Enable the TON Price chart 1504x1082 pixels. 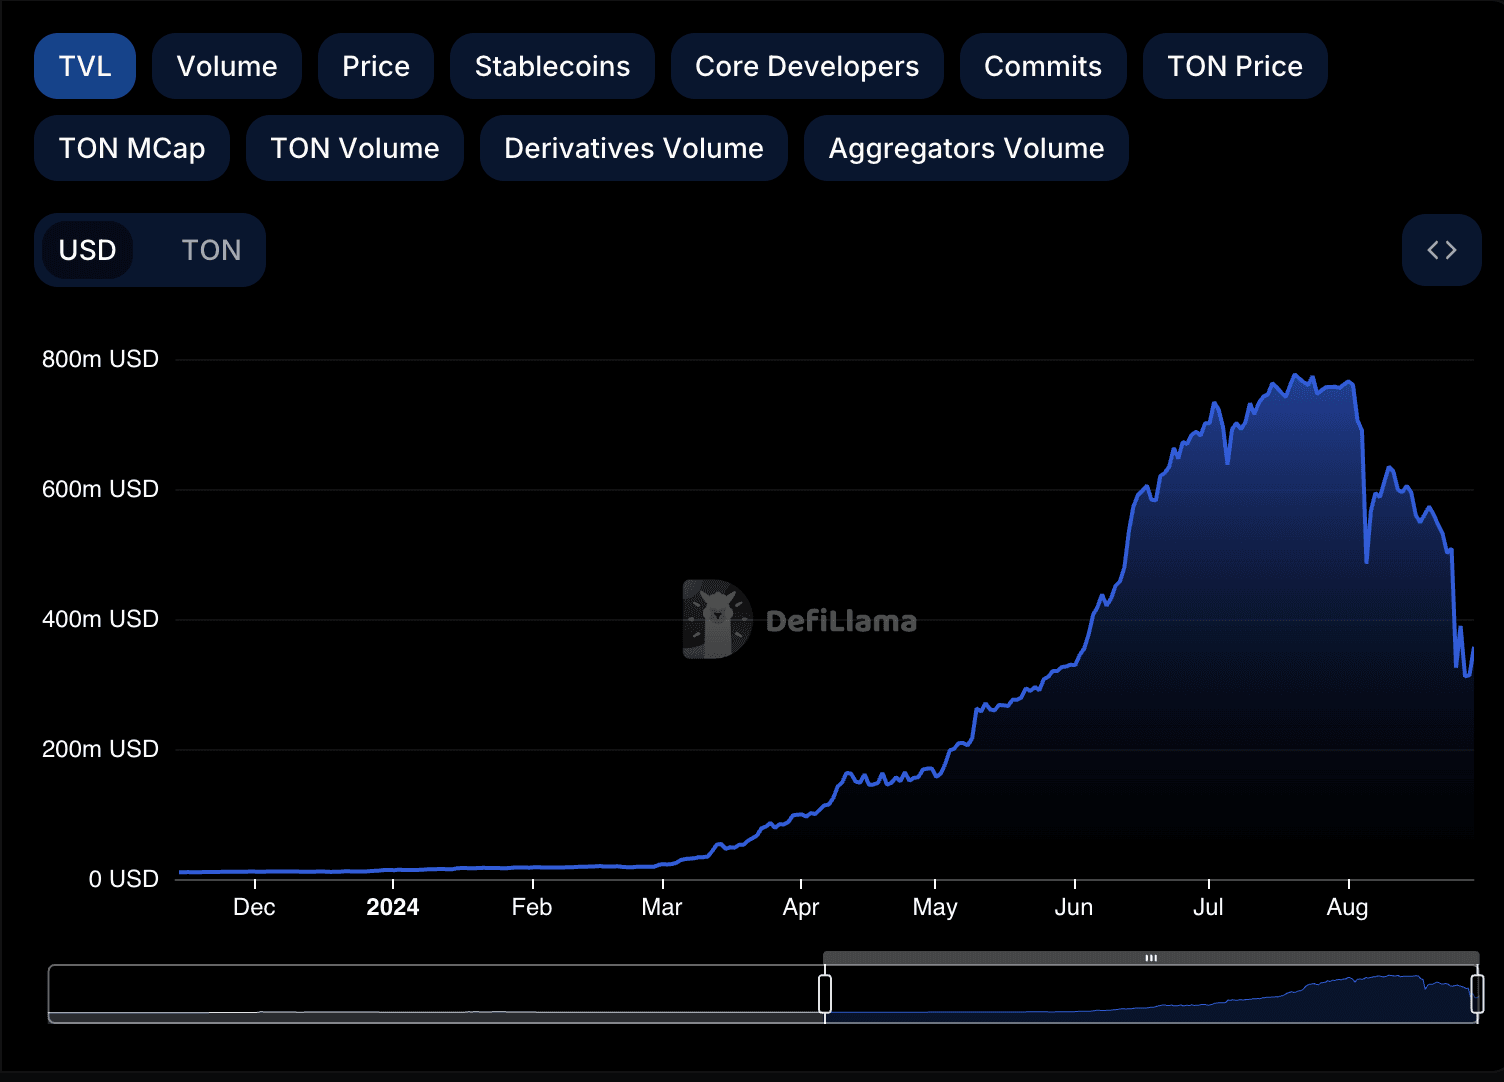point(1235,66)
